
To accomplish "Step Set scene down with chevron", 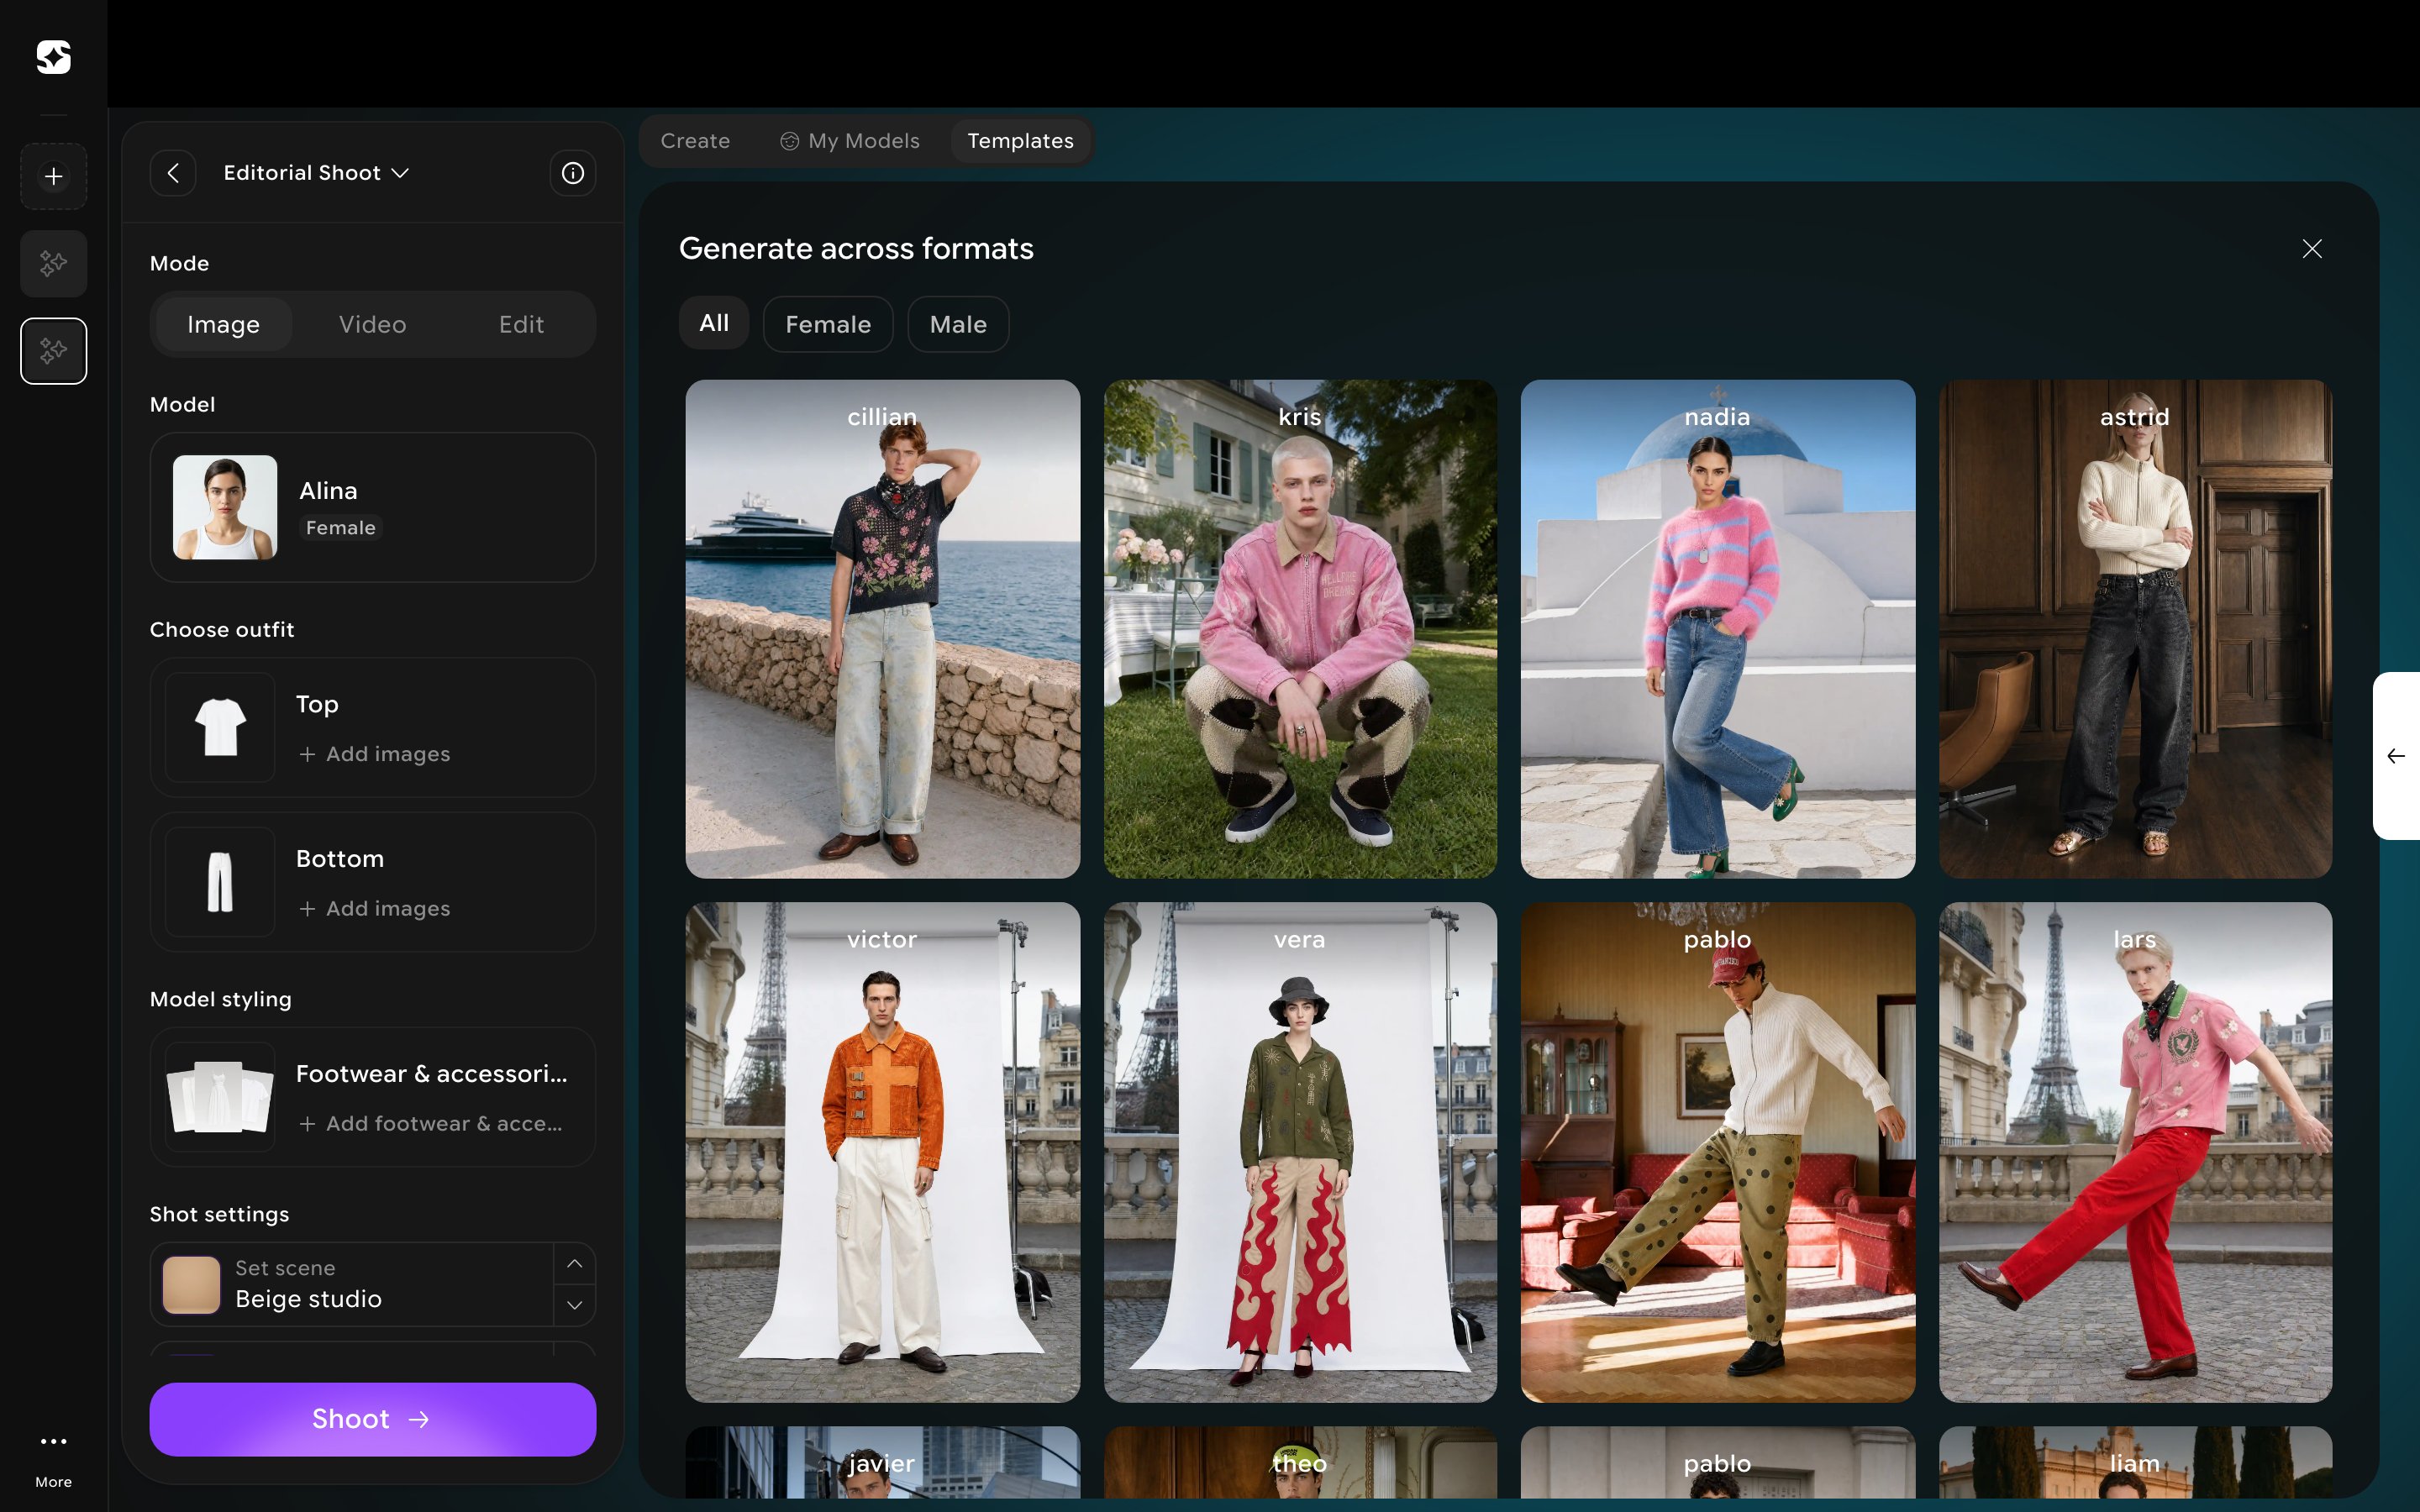I will pyautogui.click(x=574, y=1305).
